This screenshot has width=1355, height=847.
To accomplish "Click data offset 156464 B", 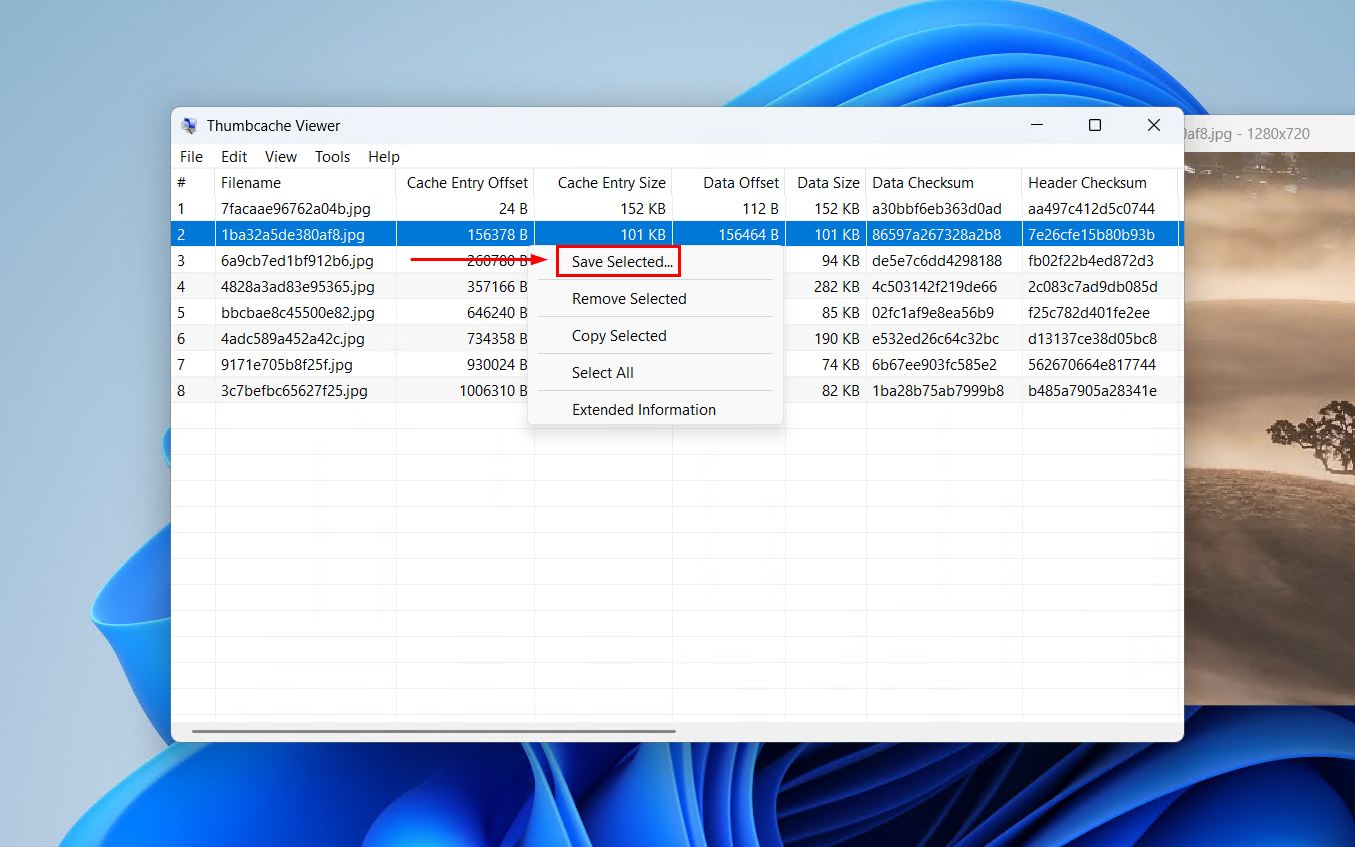I will tap(748, 235).
